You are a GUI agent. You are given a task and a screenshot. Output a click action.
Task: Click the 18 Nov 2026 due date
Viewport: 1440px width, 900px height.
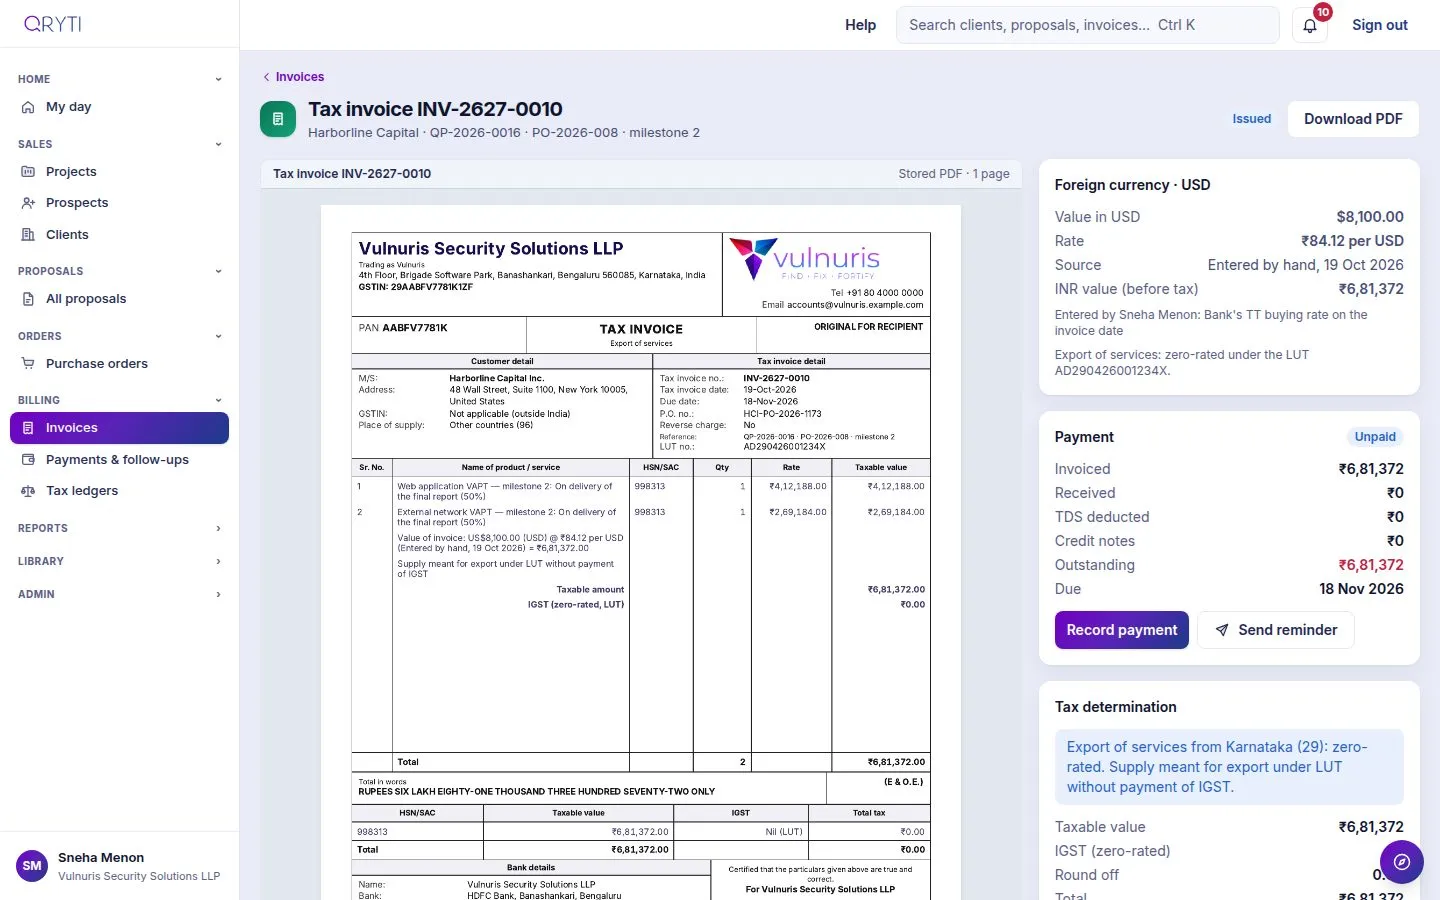[x=1361, y=589]
